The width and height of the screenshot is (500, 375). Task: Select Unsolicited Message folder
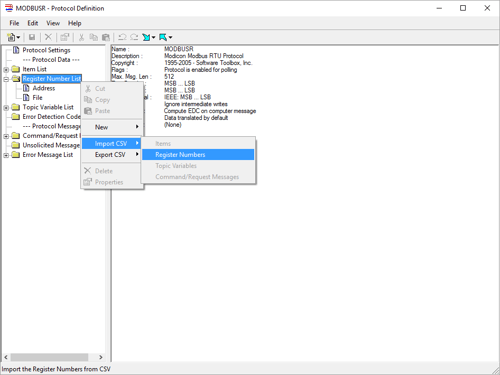(x=51, y=145)
